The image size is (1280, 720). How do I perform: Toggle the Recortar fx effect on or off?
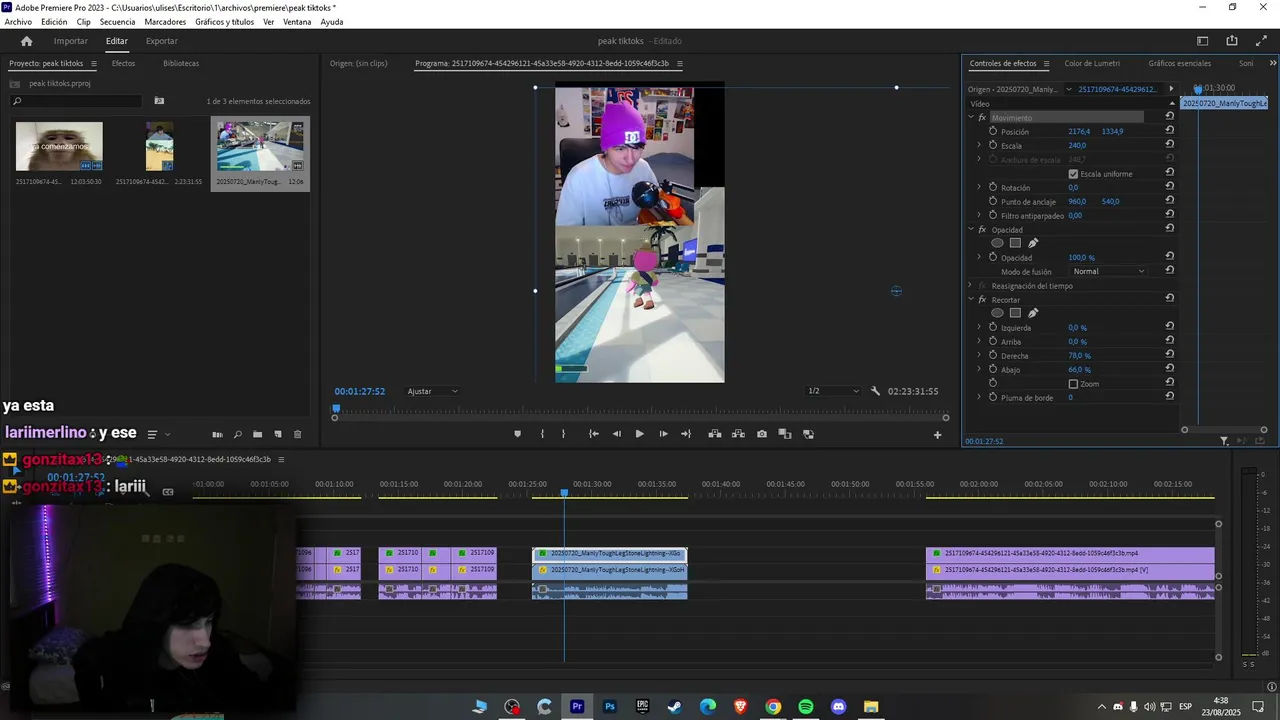click(x=982, y=299)
